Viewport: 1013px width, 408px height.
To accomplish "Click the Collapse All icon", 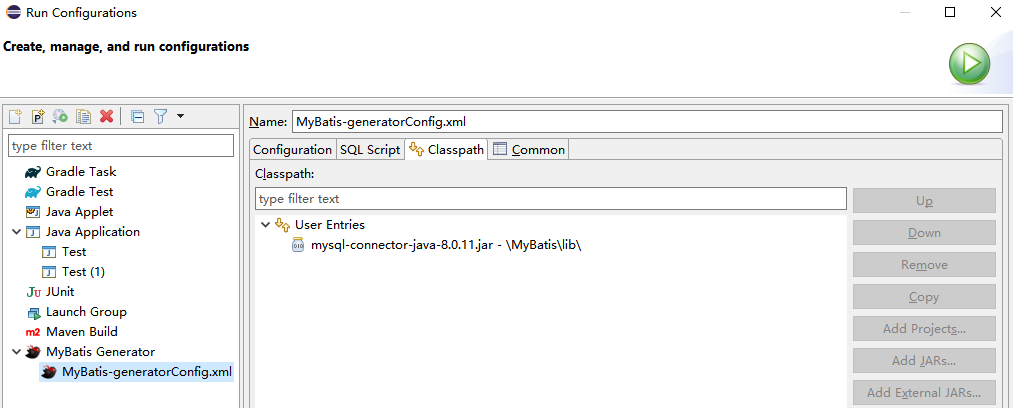I will [137, 116].
